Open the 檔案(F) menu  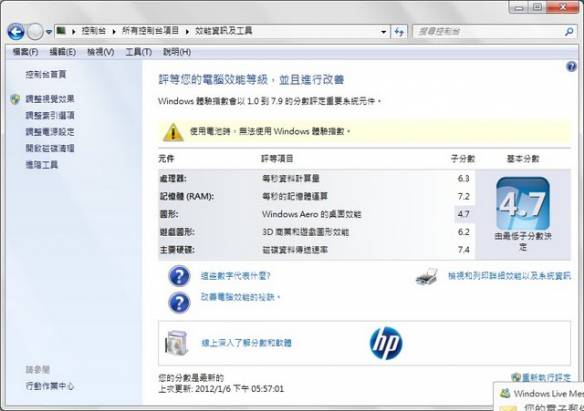[25, 52]
